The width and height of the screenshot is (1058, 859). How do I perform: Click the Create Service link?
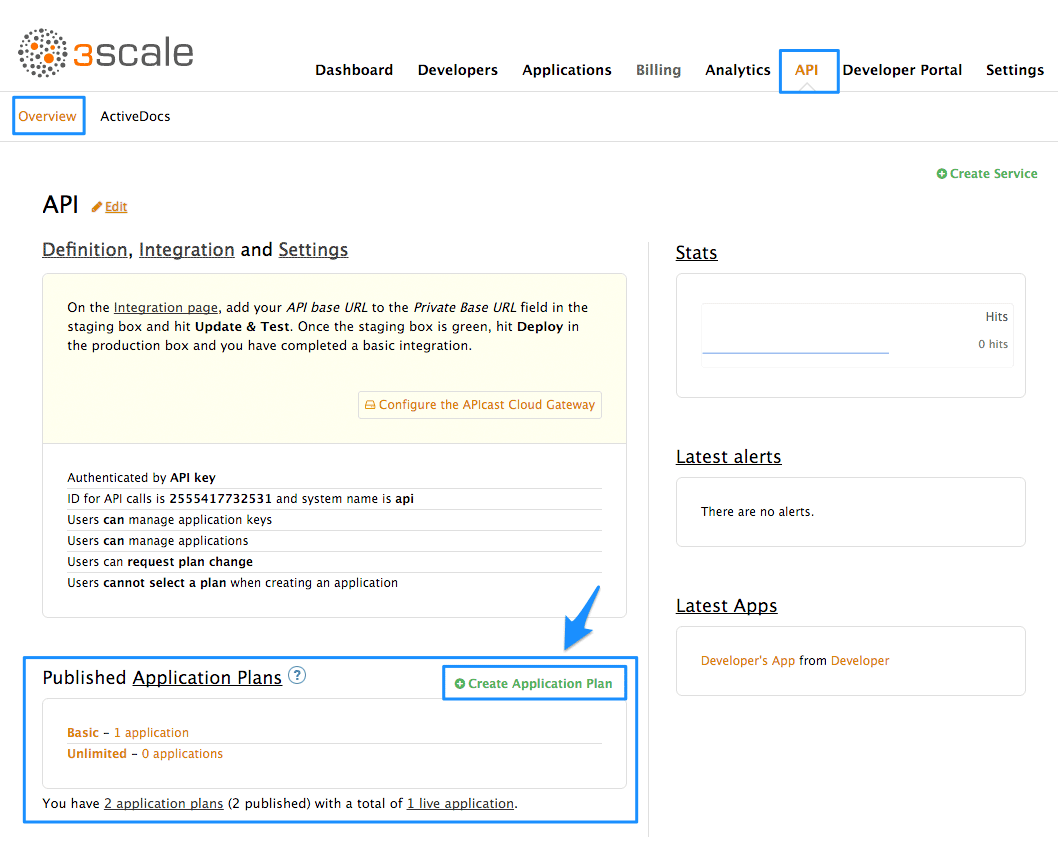pos(986,174)
